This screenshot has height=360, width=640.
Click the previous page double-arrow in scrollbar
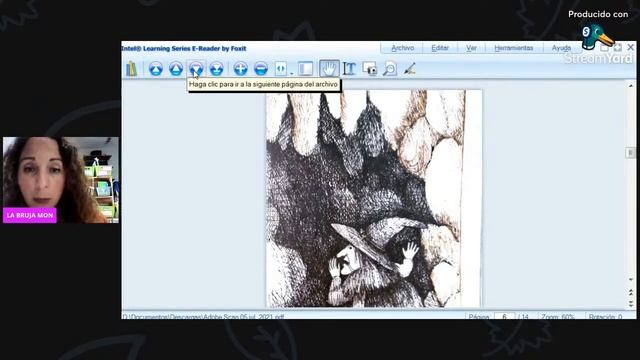pyautogui.click(x=631, y=292)
